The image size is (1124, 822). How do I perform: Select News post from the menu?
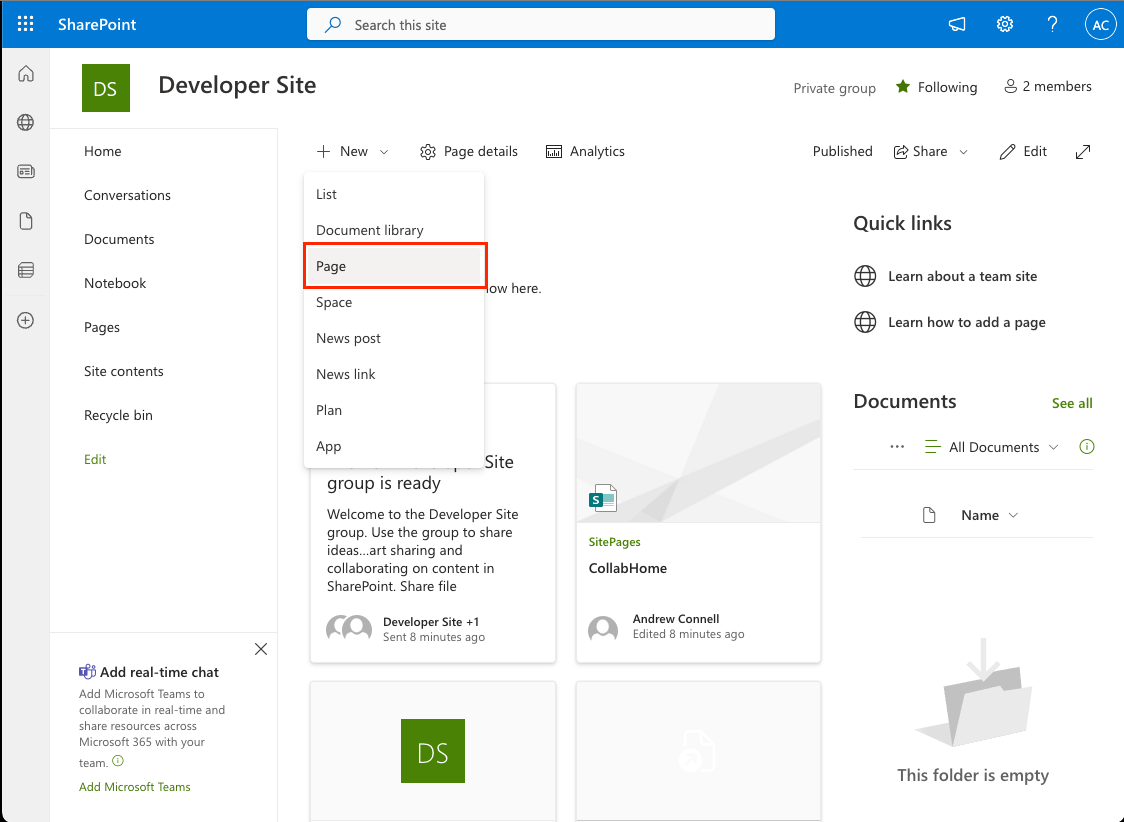[394, 338]
